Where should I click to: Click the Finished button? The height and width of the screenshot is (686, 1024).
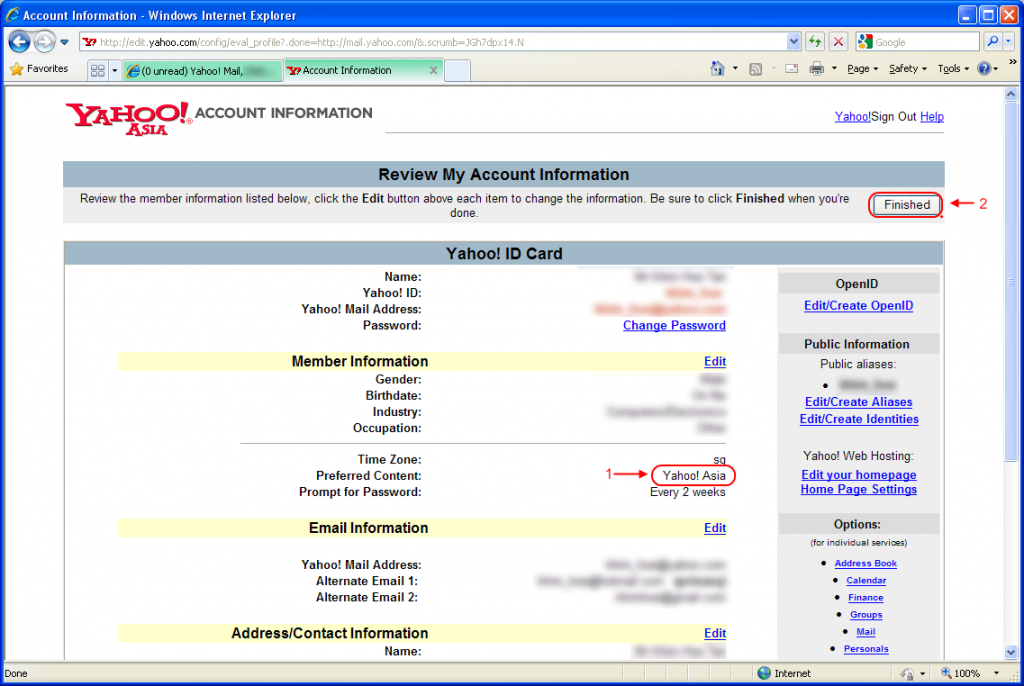click(906, 205)
